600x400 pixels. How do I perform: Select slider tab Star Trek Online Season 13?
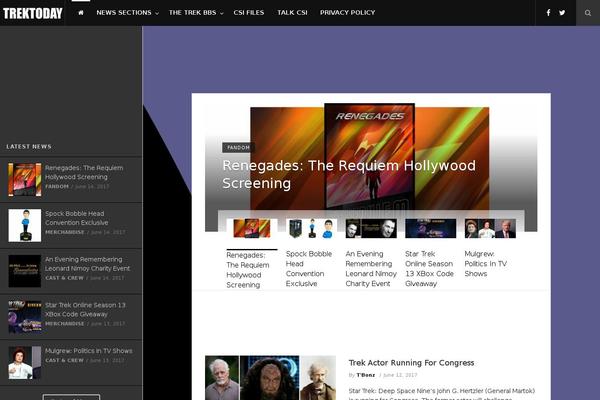[429, 269]
